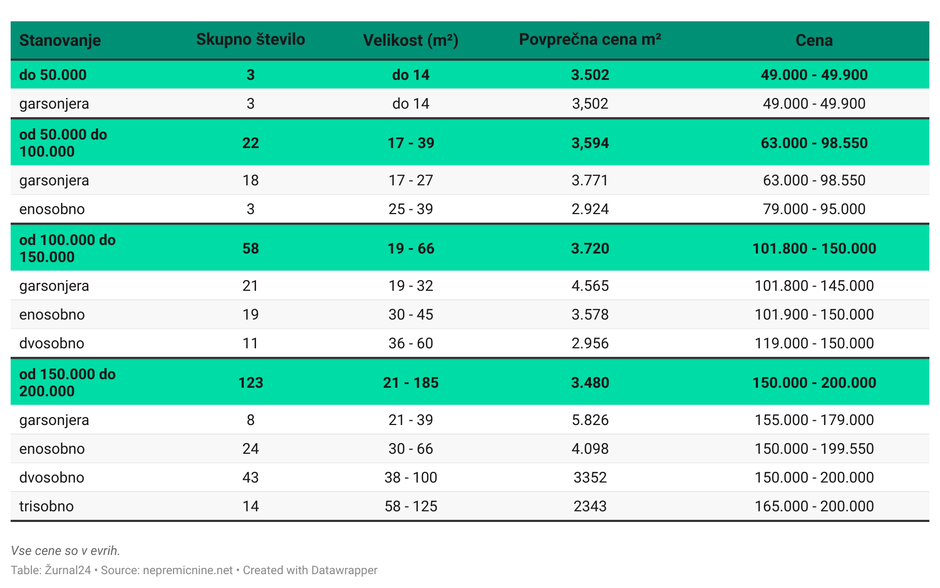Open the nepremicnine.net source link
The height and width of the screenshot is (588, 940).
pos(189,570)
